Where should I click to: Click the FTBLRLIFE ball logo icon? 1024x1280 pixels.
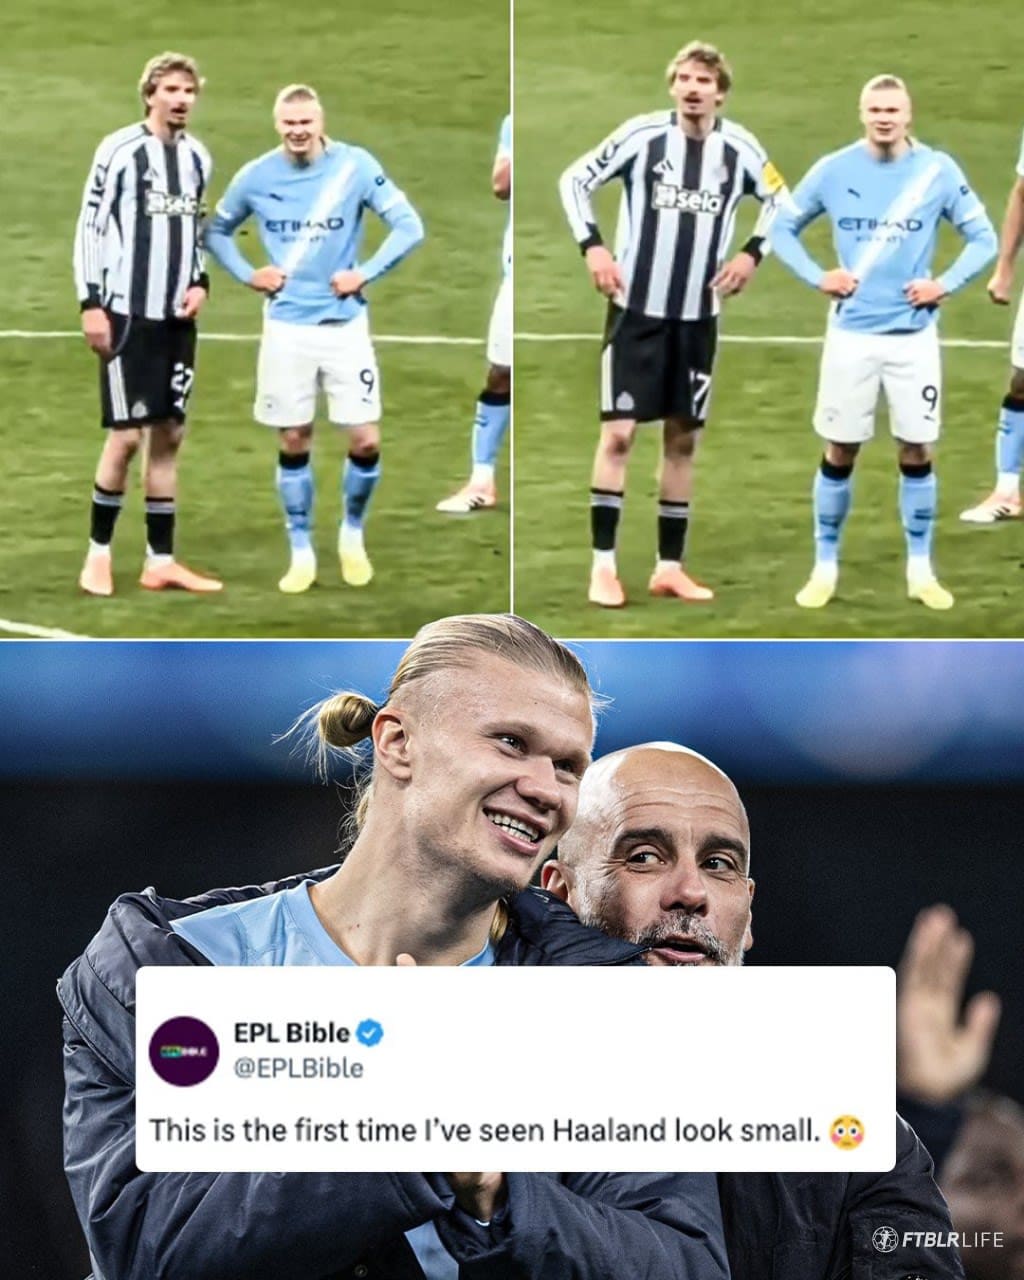pyautogui.click(x=884, y=1239)
